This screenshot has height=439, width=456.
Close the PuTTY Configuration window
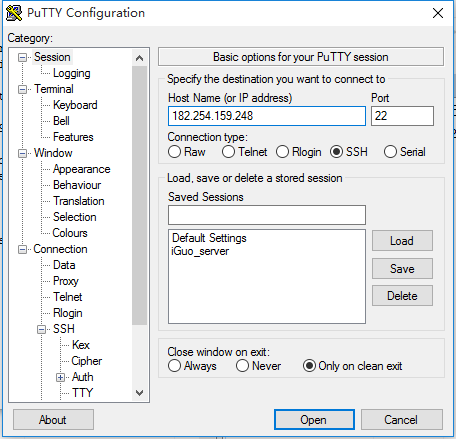[x=438, y=13]
